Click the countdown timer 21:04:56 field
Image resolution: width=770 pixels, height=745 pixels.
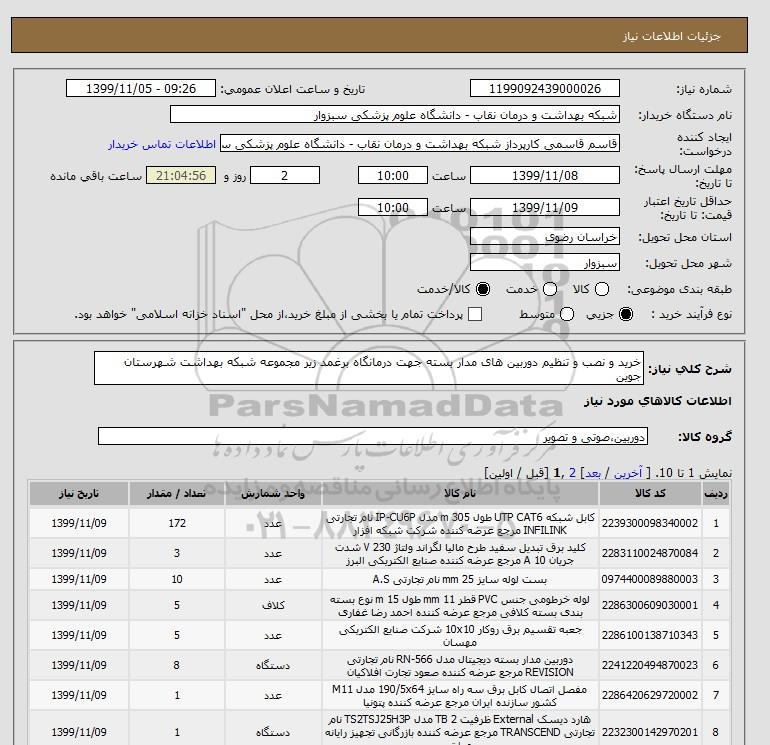click(181, 175)
